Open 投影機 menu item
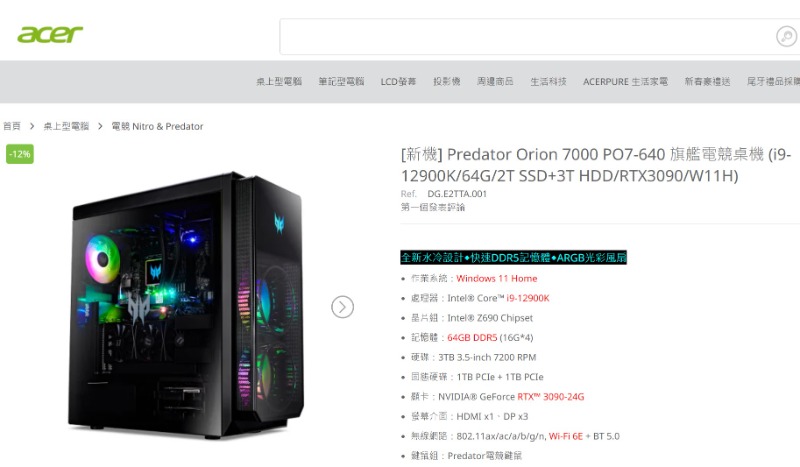The image size is (800, 467). point(446,82)
